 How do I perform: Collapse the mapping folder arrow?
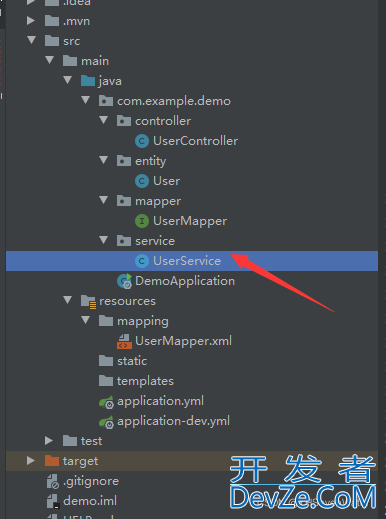click(86, 320)
